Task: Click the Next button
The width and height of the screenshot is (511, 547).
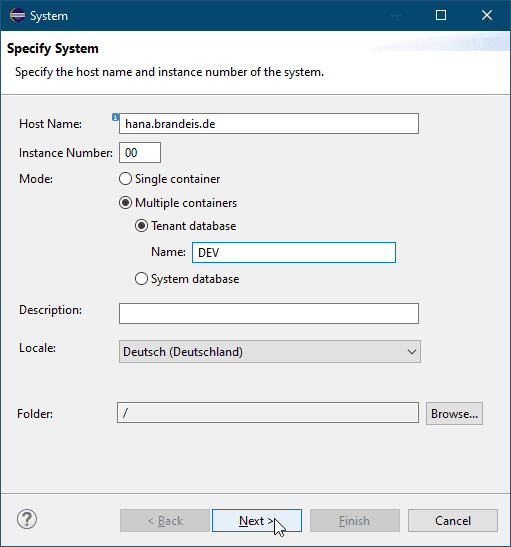Action: click(x=257, y=520)
